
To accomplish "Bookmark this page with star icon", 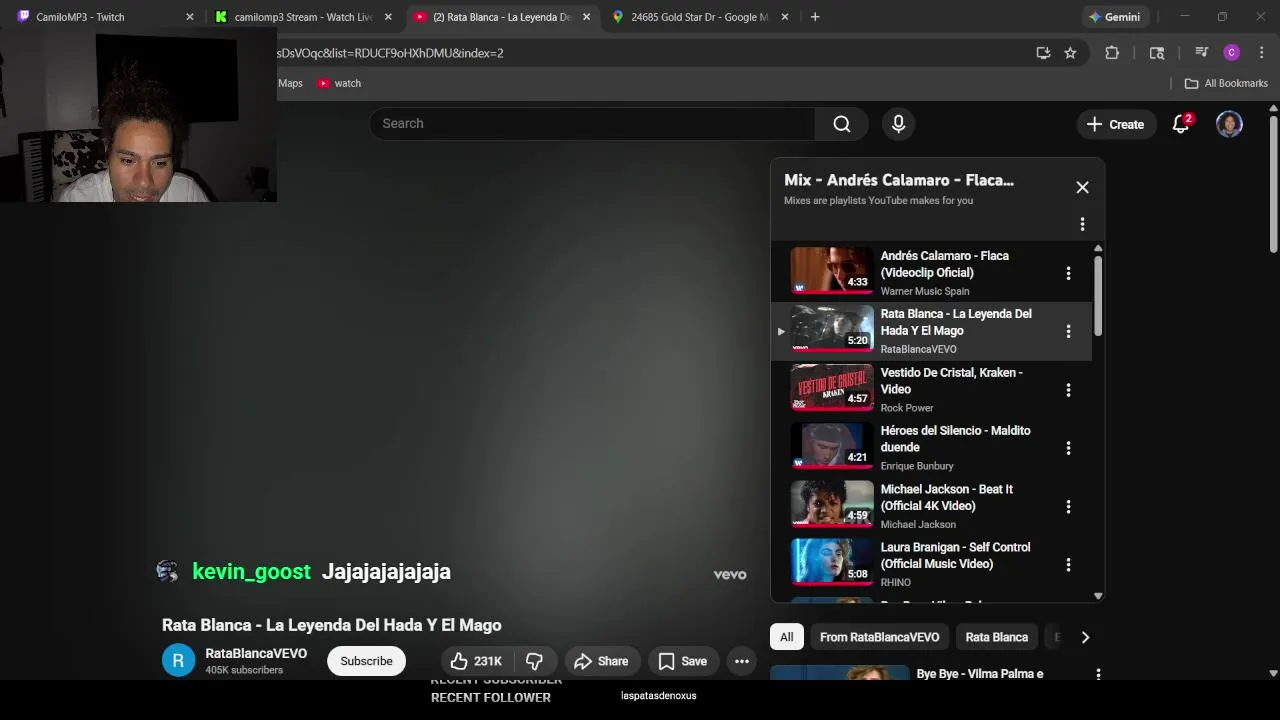I will pyautogui.click(x=1070, y=53).
